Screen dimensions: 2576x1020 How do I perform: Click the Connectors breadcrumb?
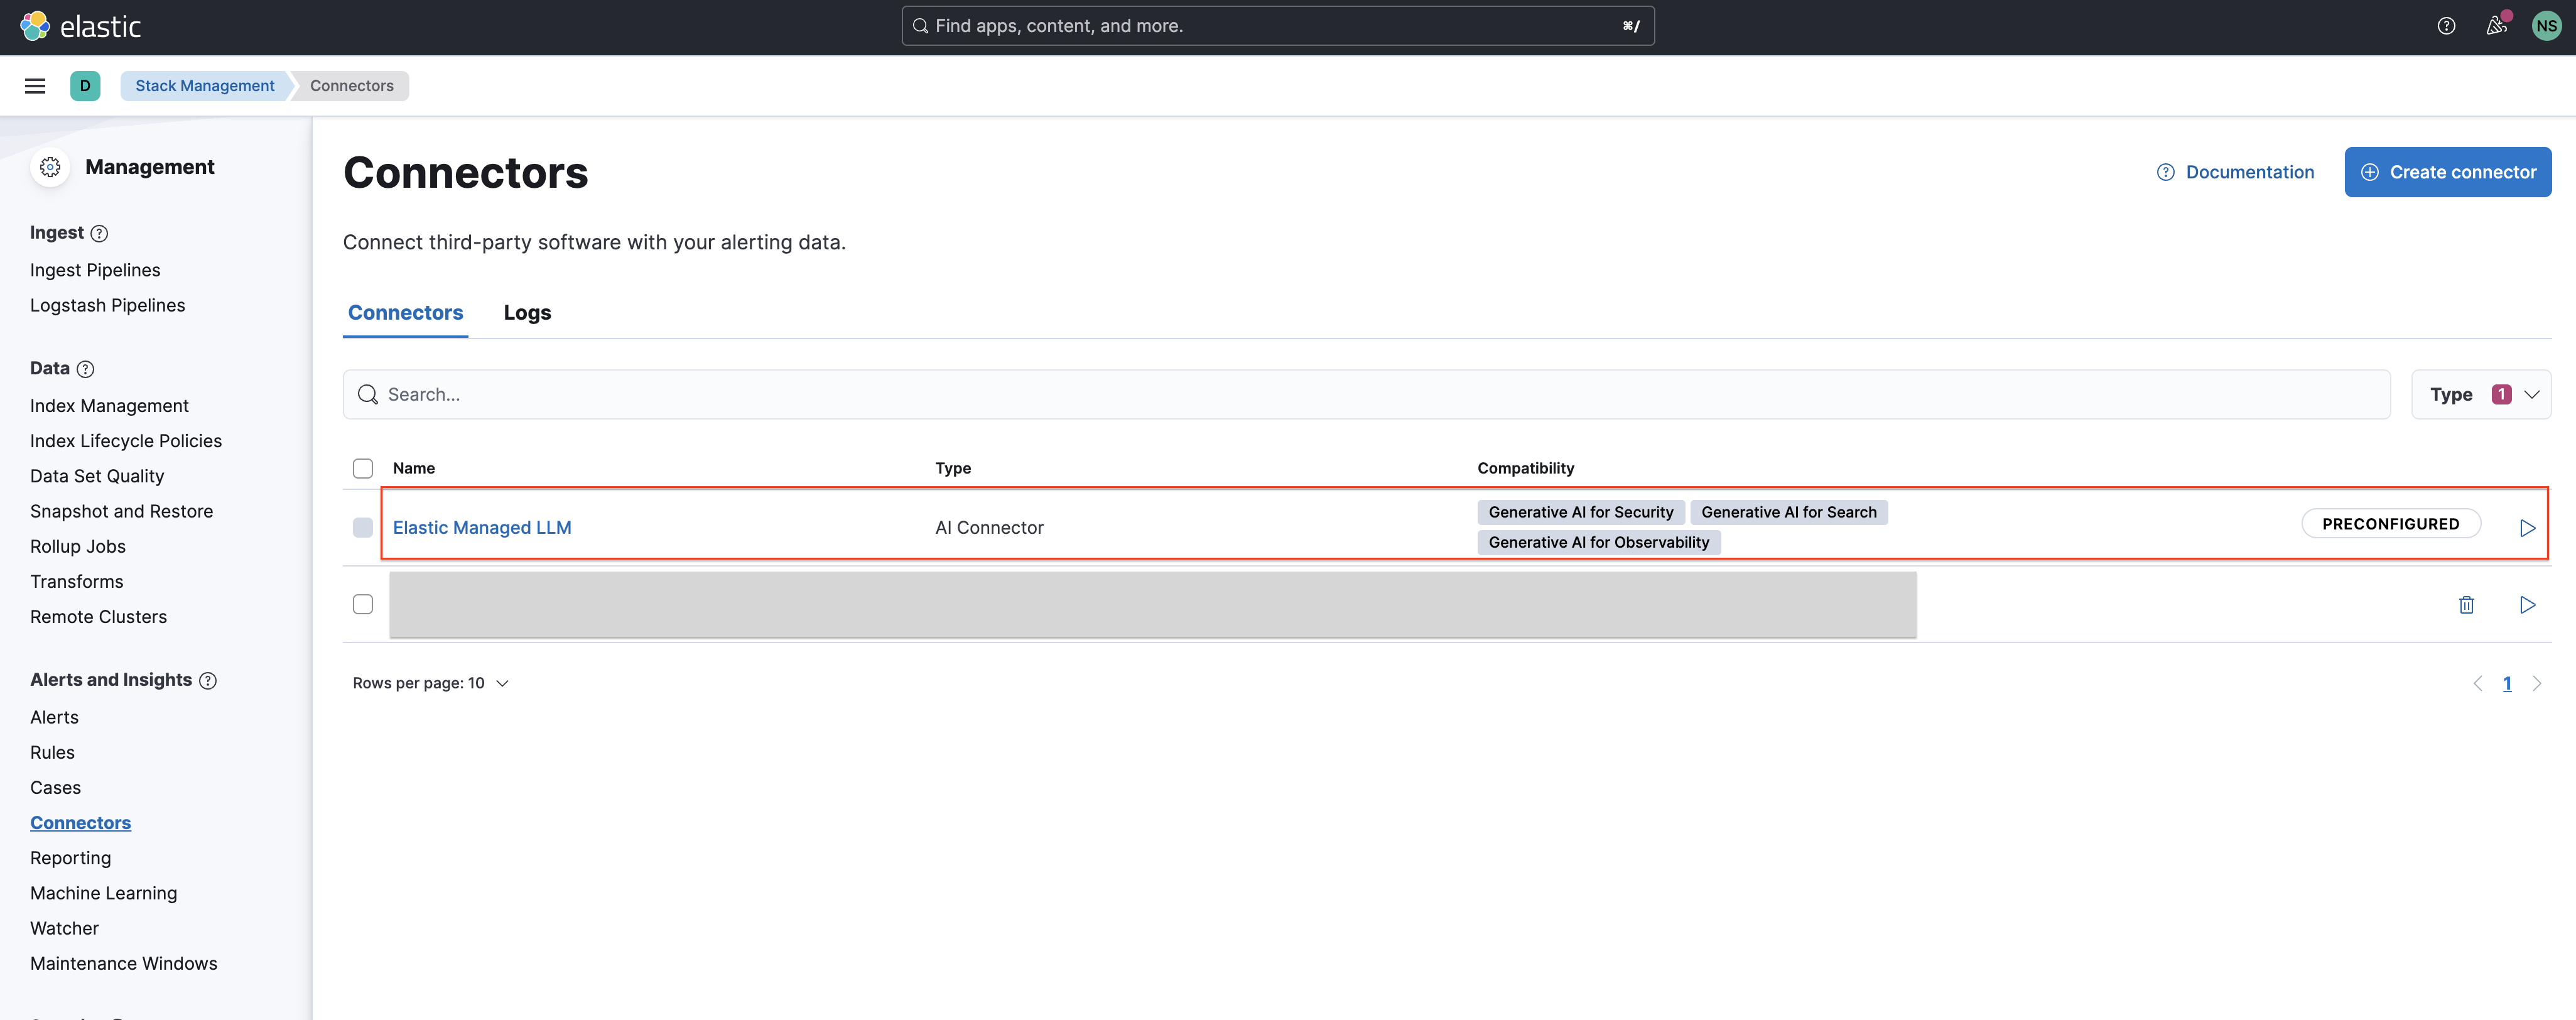pos(352,86)
